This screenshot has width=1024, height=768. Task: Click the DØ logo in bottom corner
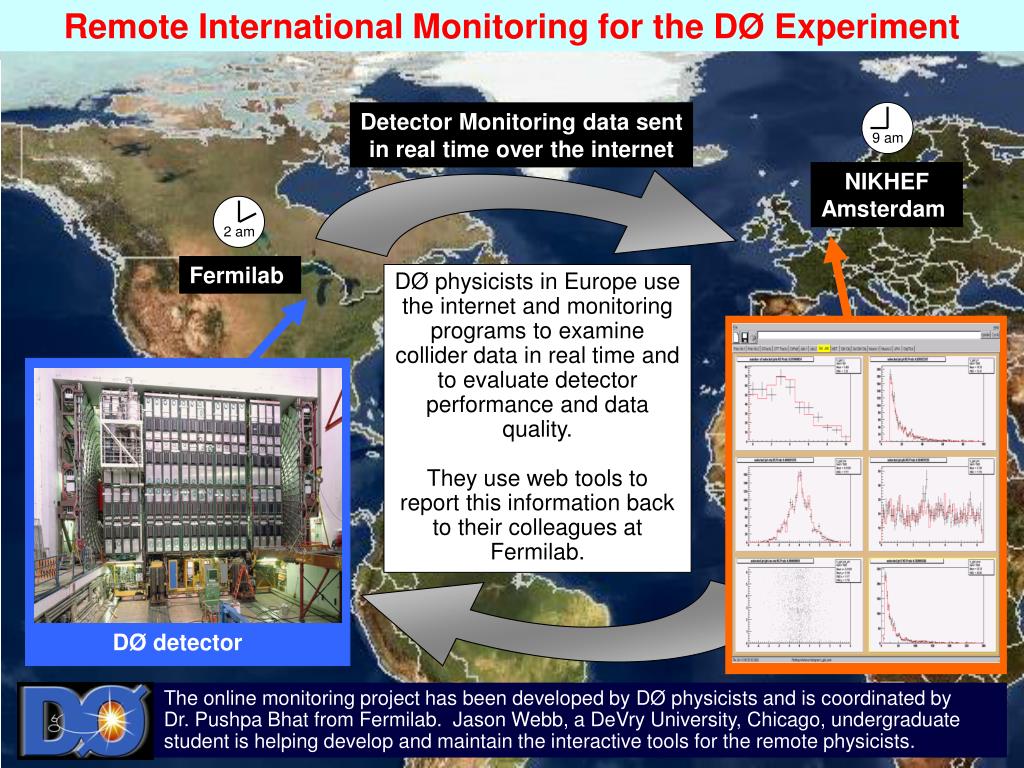[x=86, y=721]
